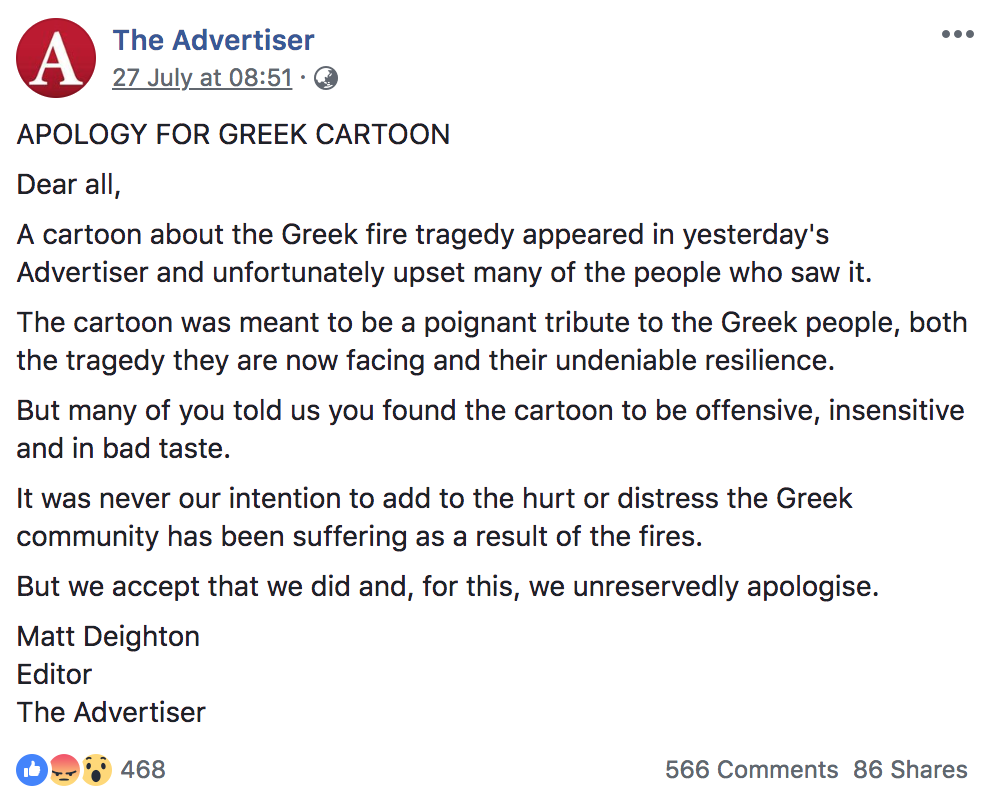Click the APOLOGY FOR GREEK CARTOON heading
This screenshot has height=806, width=992.
tap(233, 134)
